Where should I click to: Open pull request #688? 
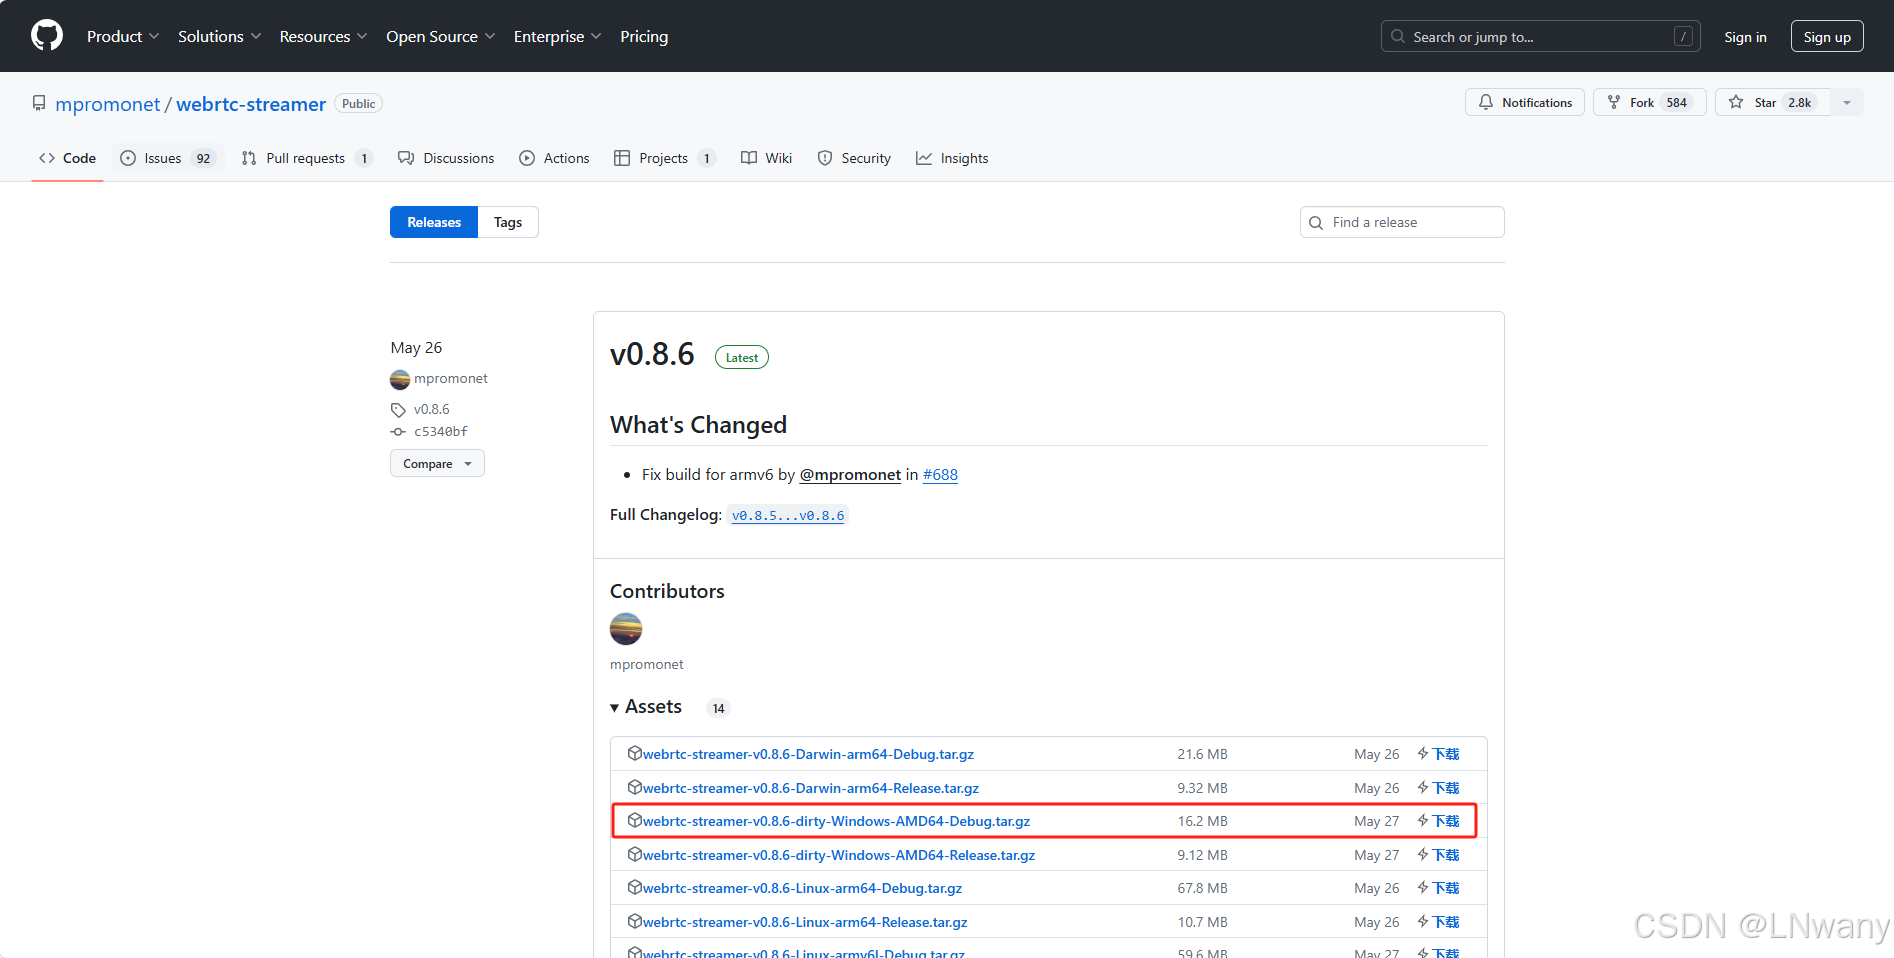[940, 474]
